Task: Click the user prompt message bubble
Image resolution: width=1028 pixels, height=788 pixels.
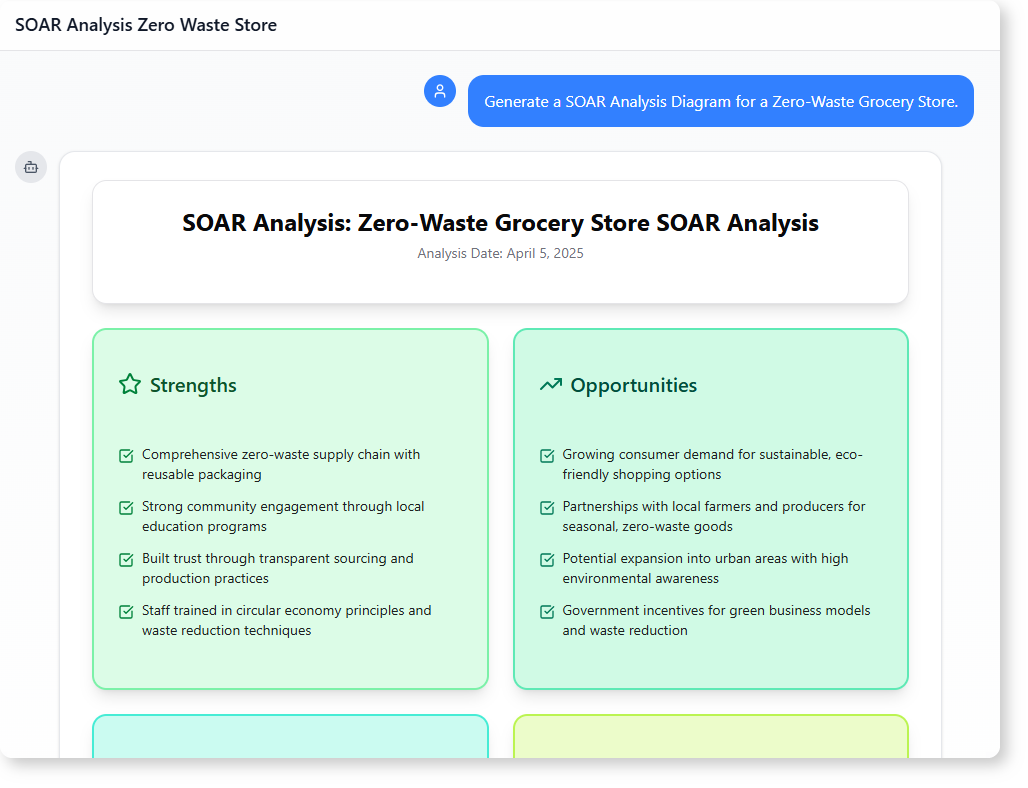Action: [720, 101]
